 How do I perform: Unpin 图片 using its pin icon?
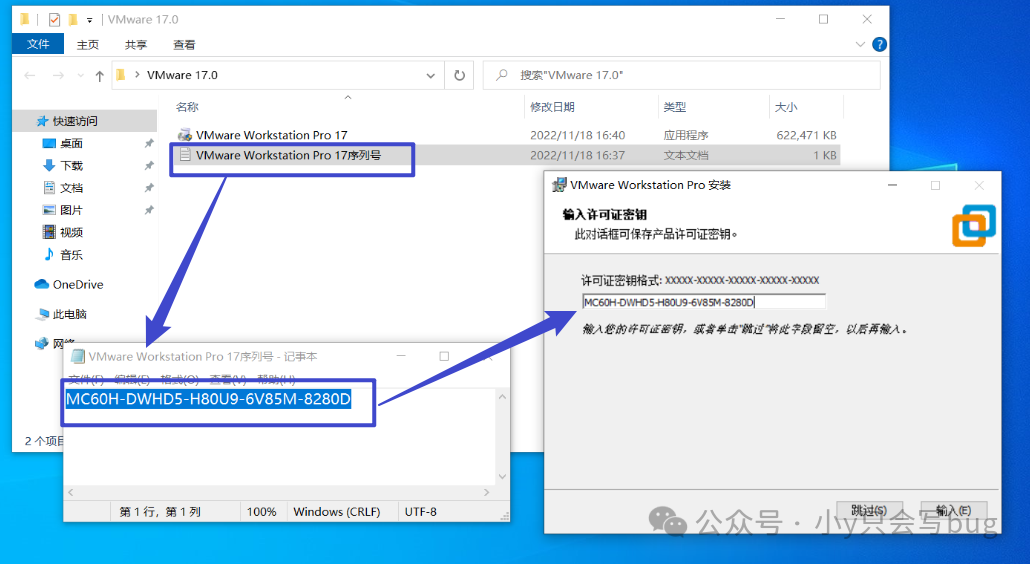pos(149,210)
